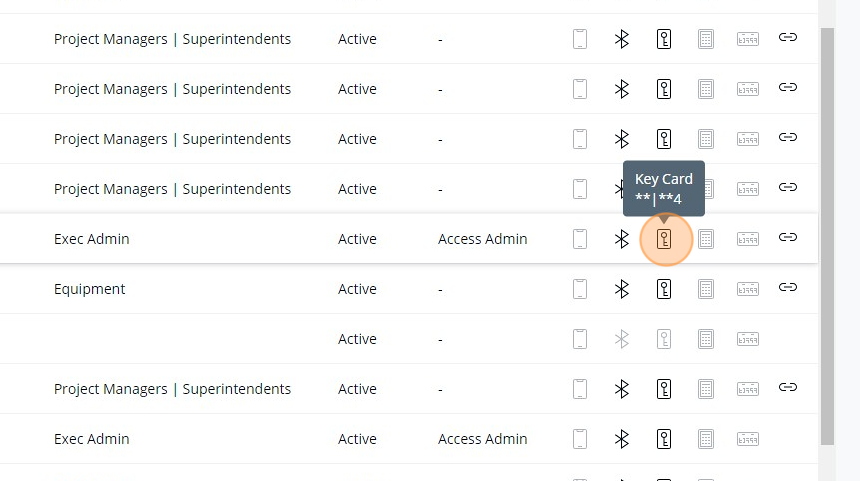The height and width of the screenshot is (481, 860).
Task: Click the keypad icon in the highlighted Exec Admin row
Action: pyautogui.click(x=706, y=239)
